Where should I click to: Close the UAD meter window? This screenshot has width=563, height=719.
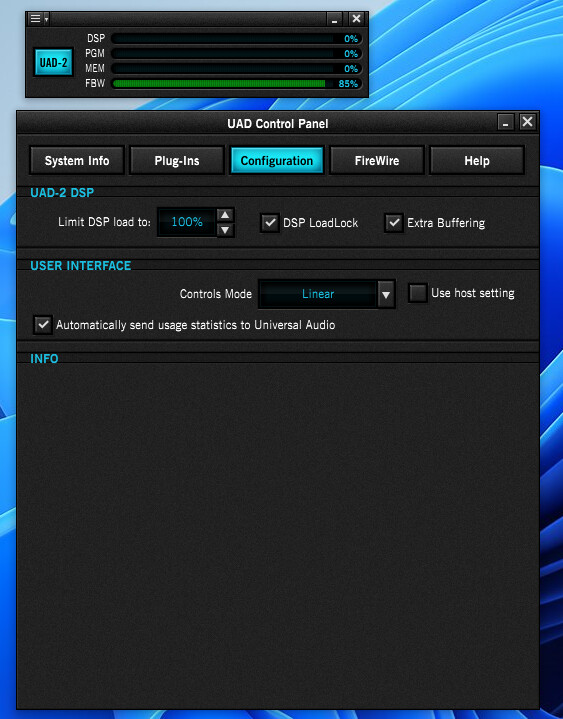pyautogui.click(x=356, y=19)
